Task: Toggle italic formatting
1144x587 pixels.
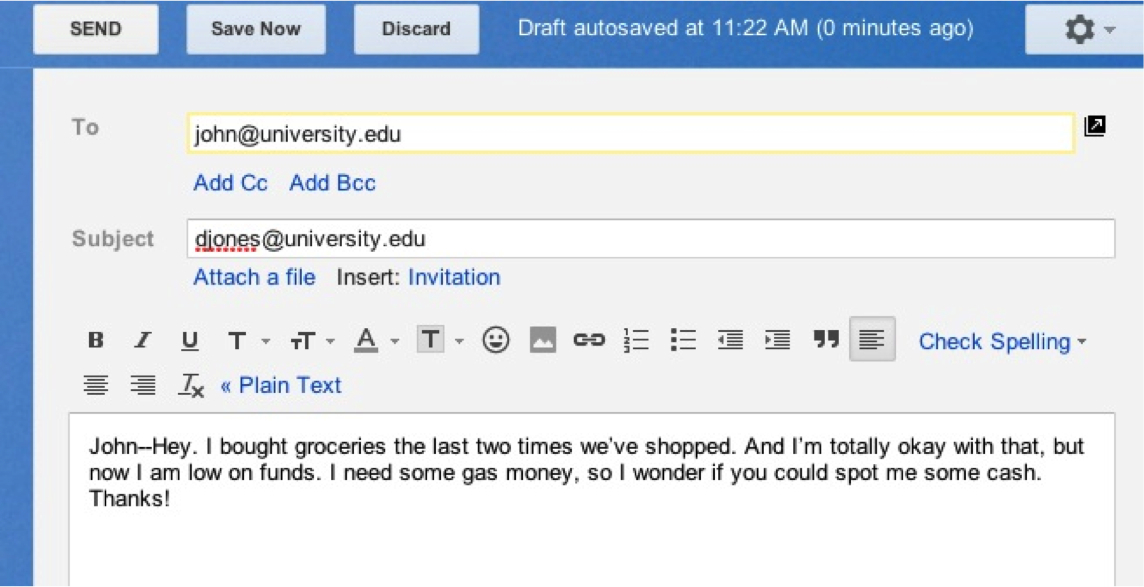Action: (x=142, y=340)
